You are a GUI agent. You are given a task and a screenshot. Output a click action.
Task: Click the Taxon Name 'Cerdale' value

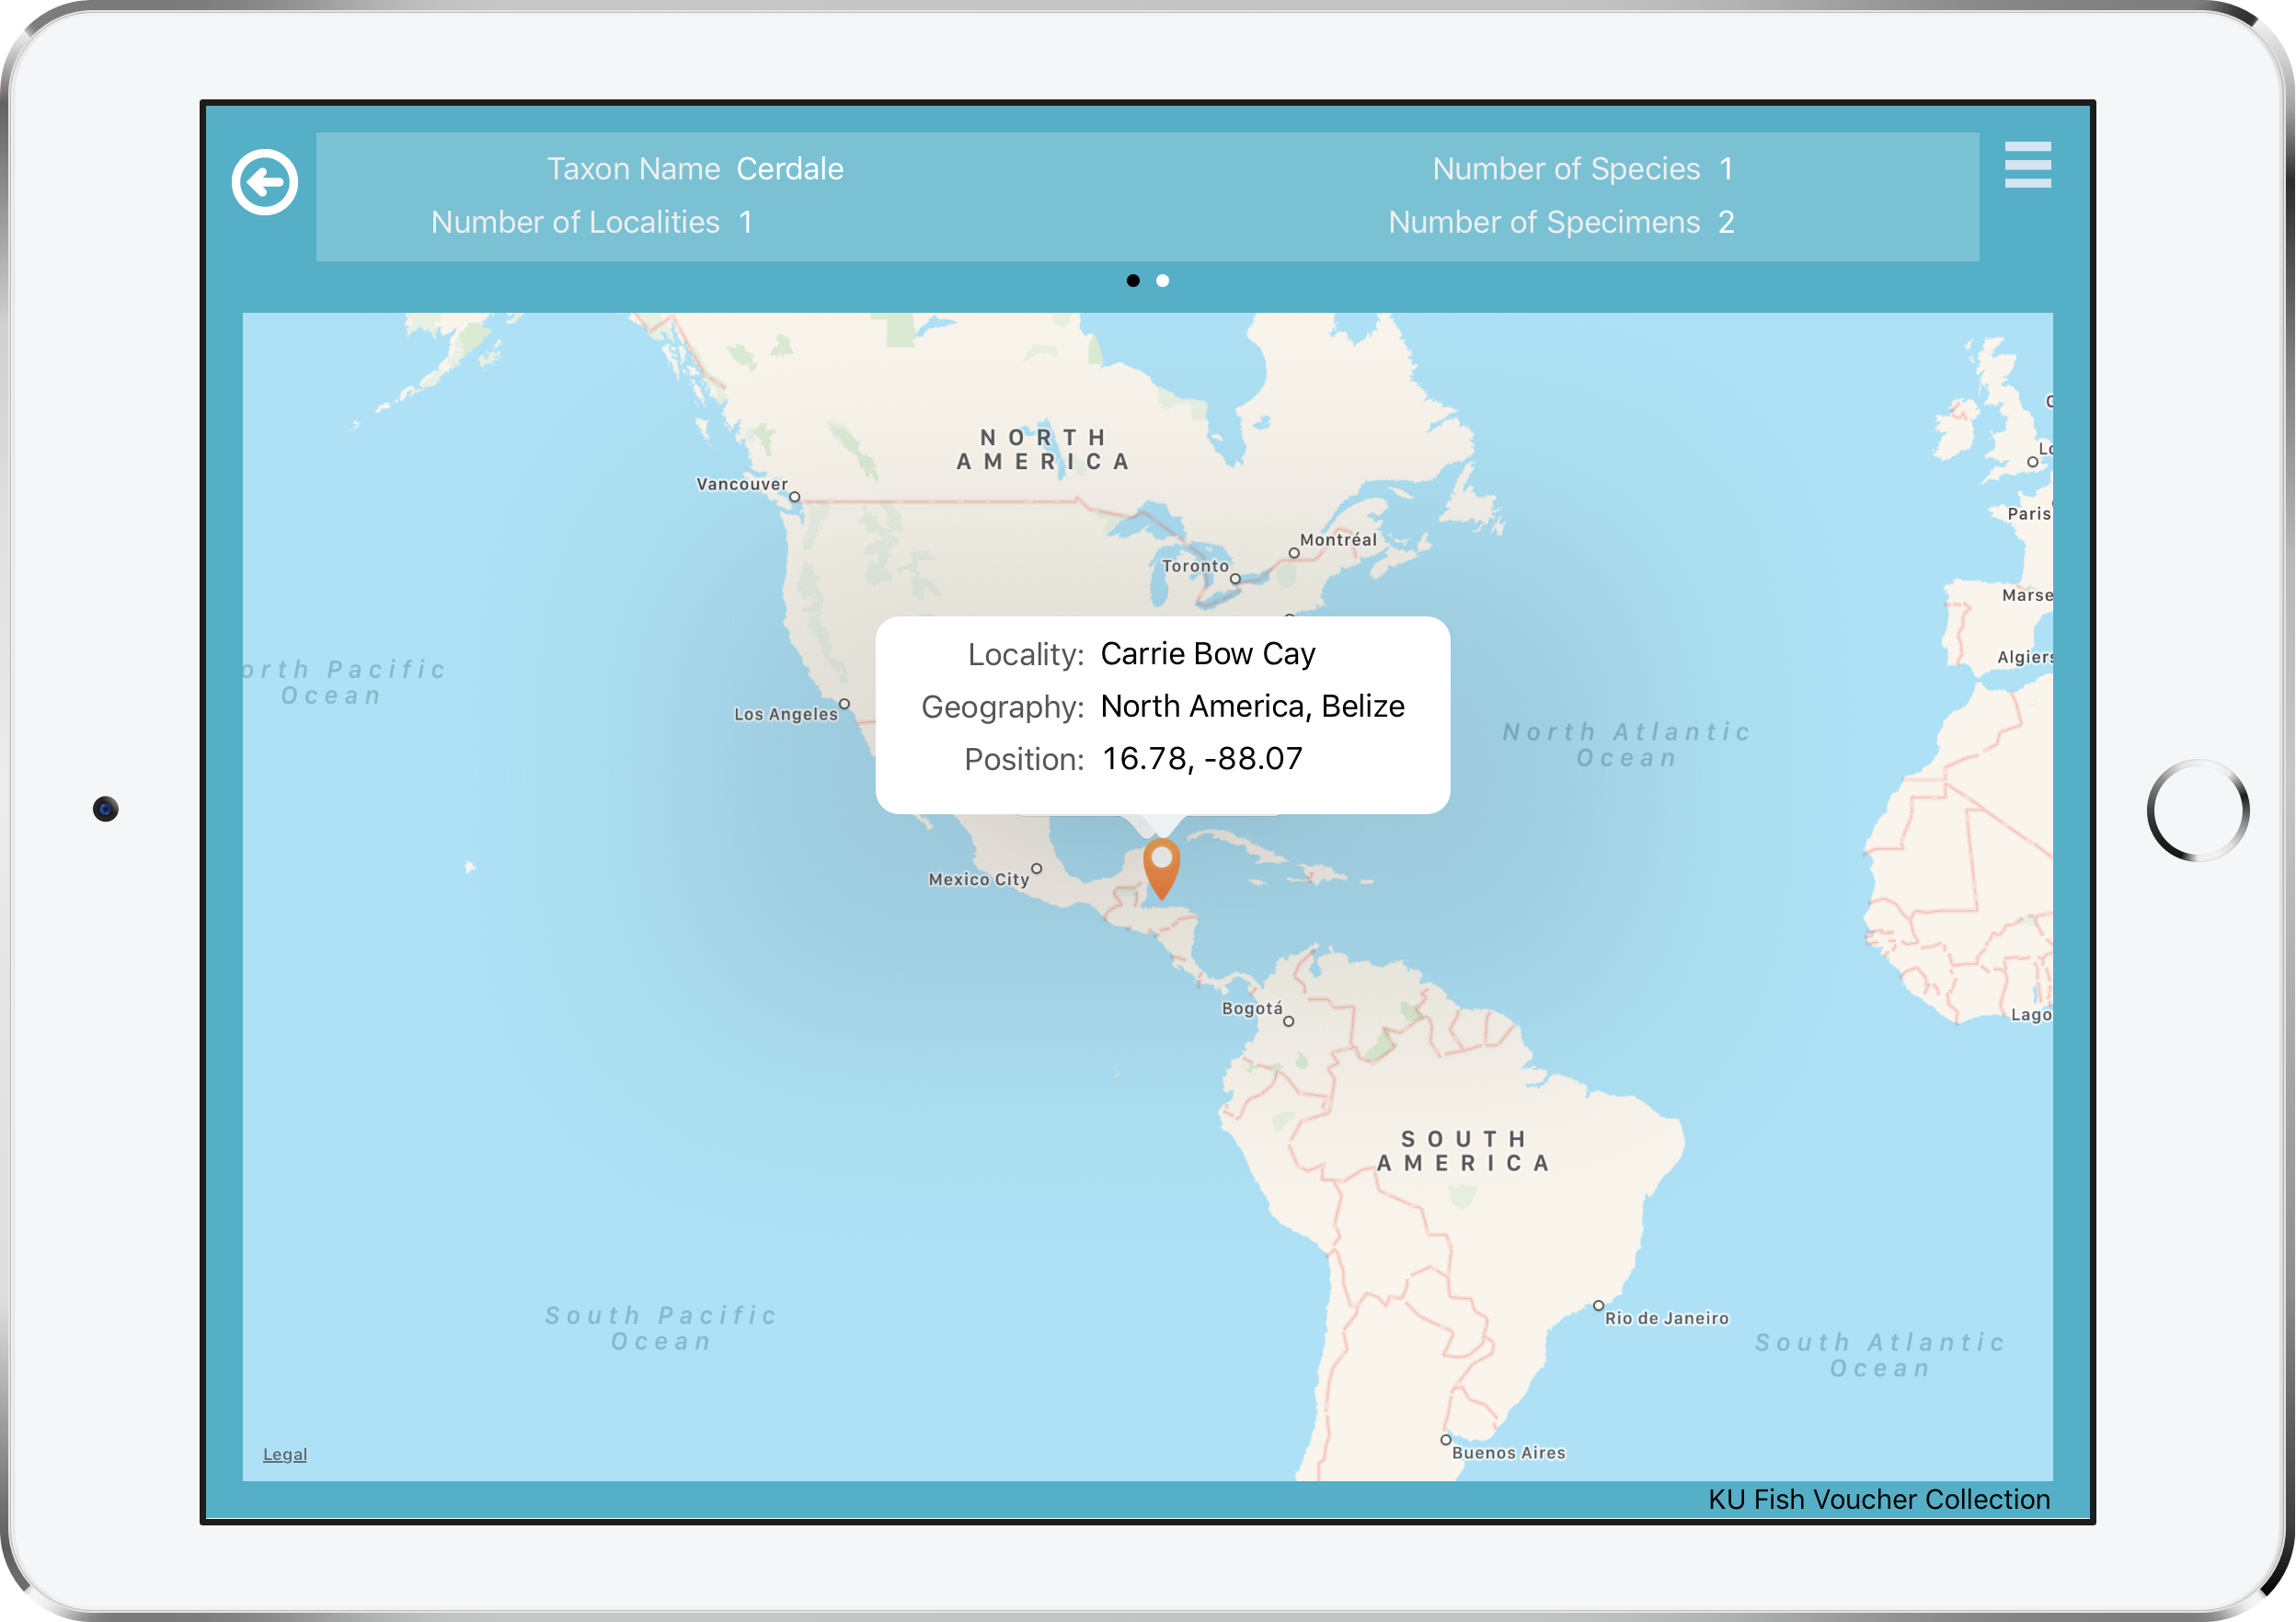click(790, 169)
